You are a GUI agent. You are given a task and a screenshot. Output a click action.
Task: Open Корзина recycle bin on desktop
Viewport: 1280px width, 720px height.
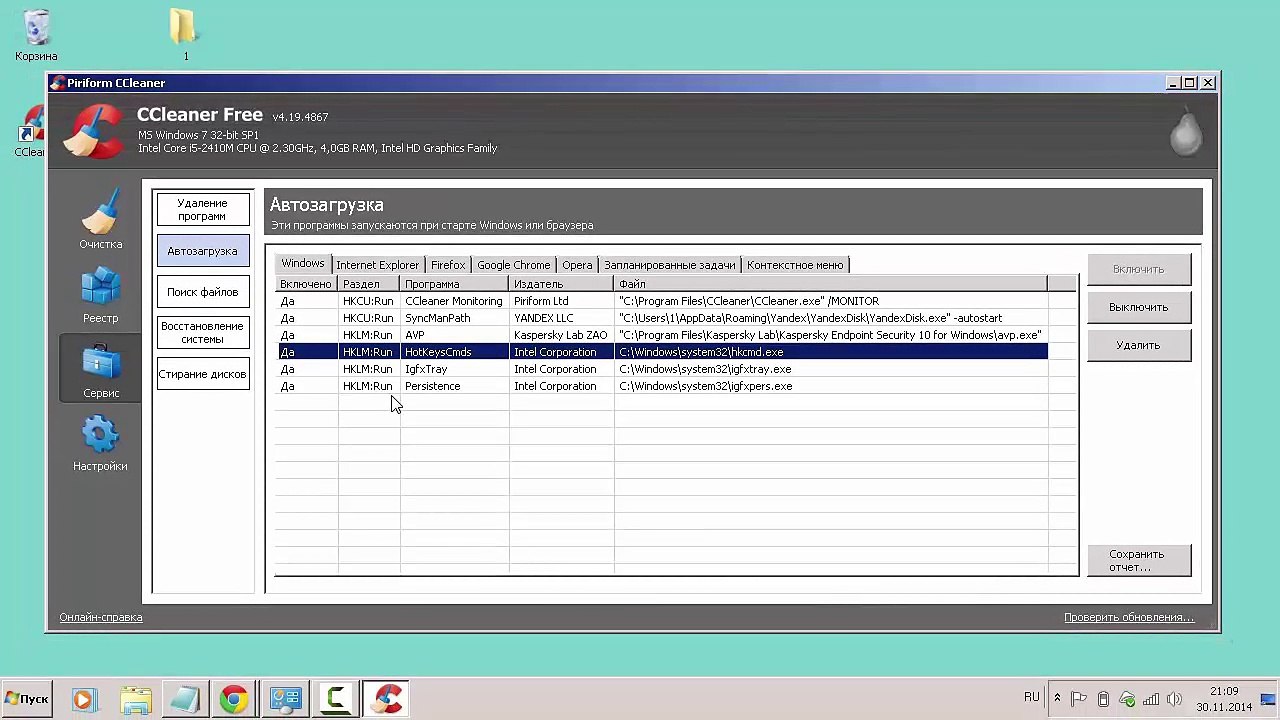point(36,36)
